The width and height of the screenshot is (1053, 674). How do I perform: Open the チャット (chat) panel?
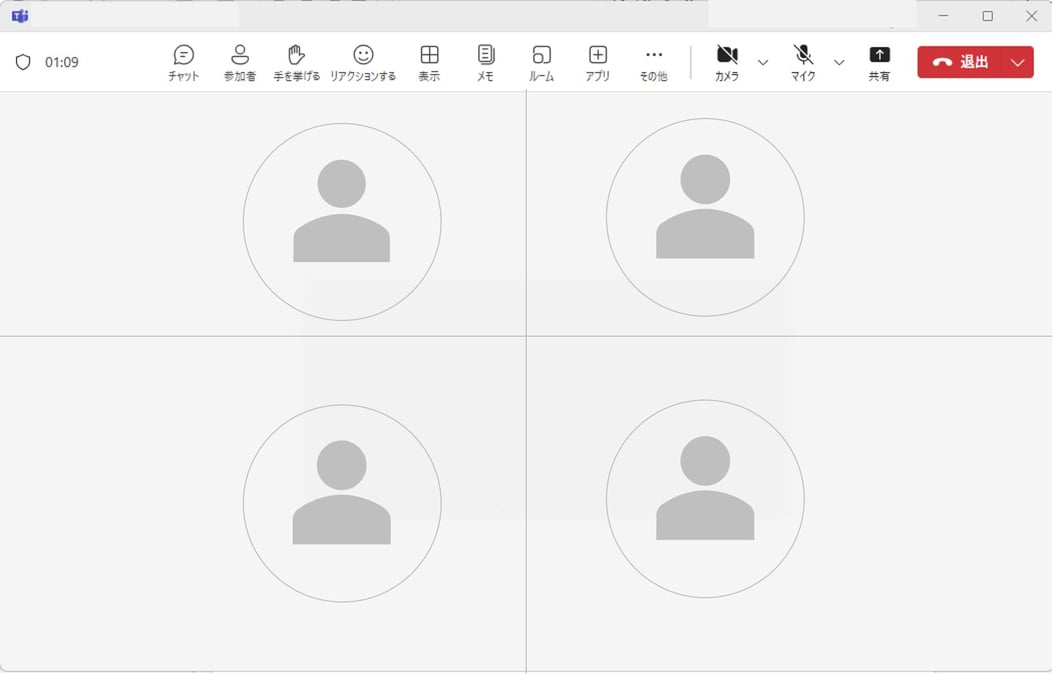[183, 63]
